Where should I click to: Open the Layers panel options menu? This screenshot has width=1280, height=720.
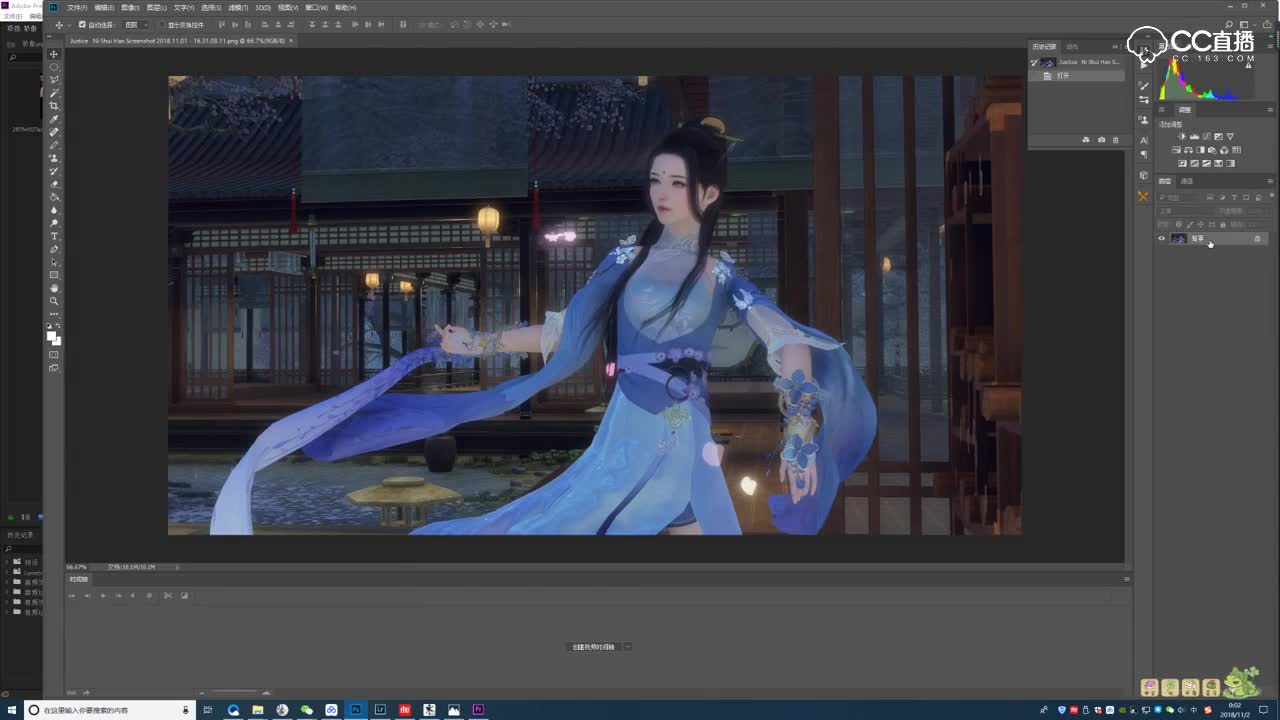[x=1268, y=181]
